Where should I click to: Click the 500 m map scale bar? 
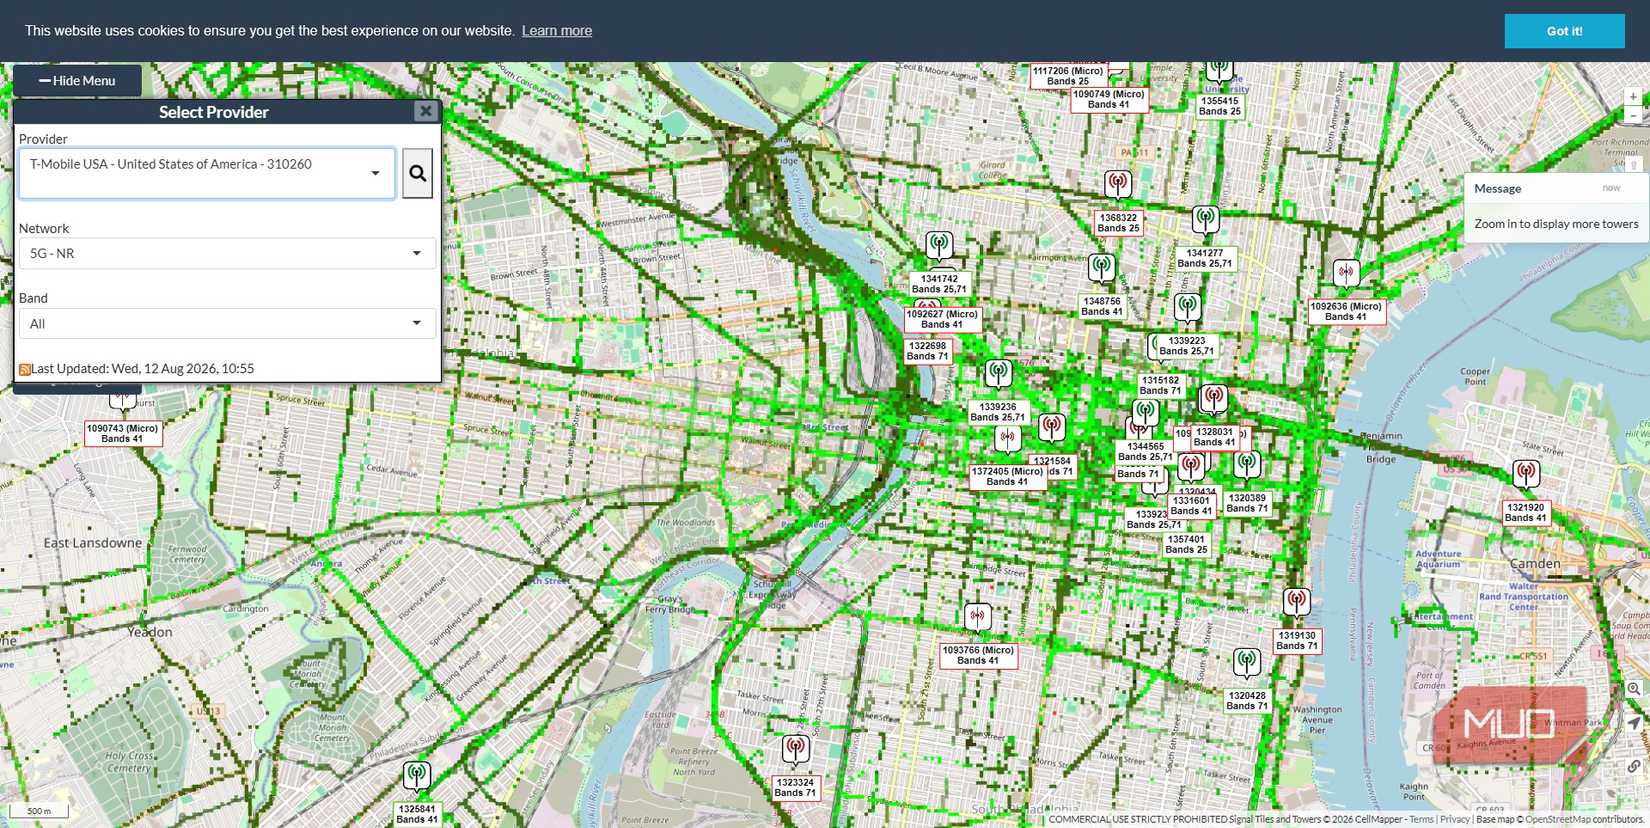tap(39, 810)
